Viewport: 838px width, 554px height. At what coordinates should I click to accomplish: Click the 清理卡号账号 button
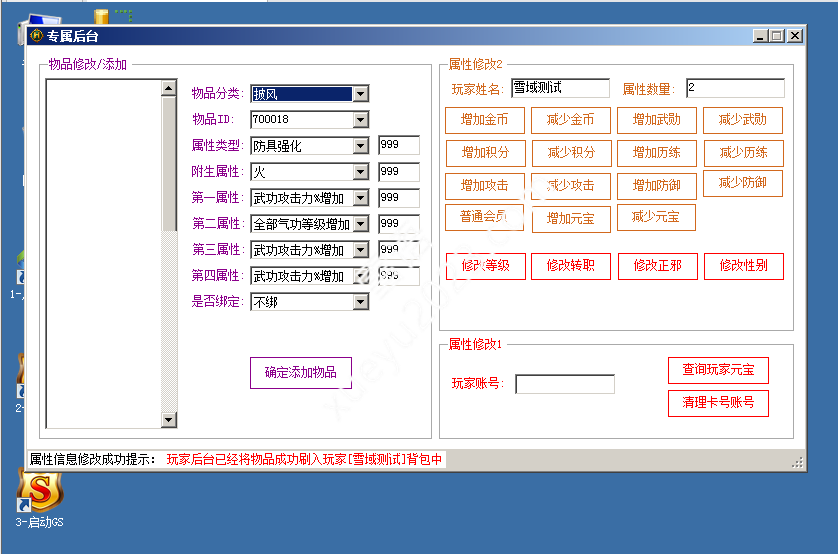[x=718, y=403]
